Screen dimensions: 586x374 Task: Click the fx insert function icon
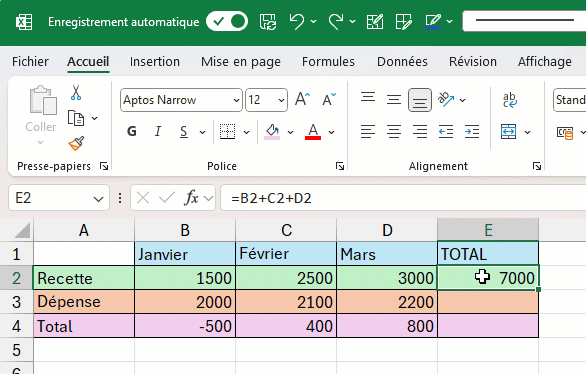coord(191,197)
